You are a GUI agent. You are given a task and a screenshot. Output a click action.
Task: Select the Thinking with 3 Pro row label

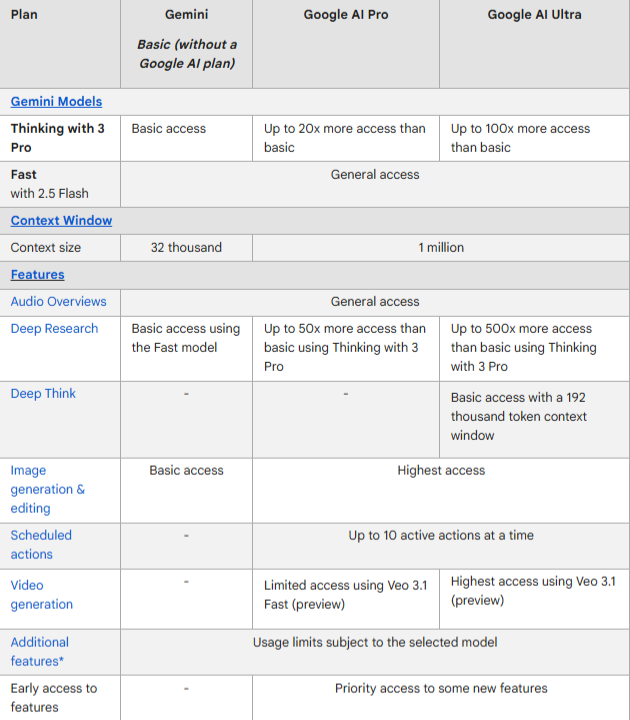coord(57,138)
